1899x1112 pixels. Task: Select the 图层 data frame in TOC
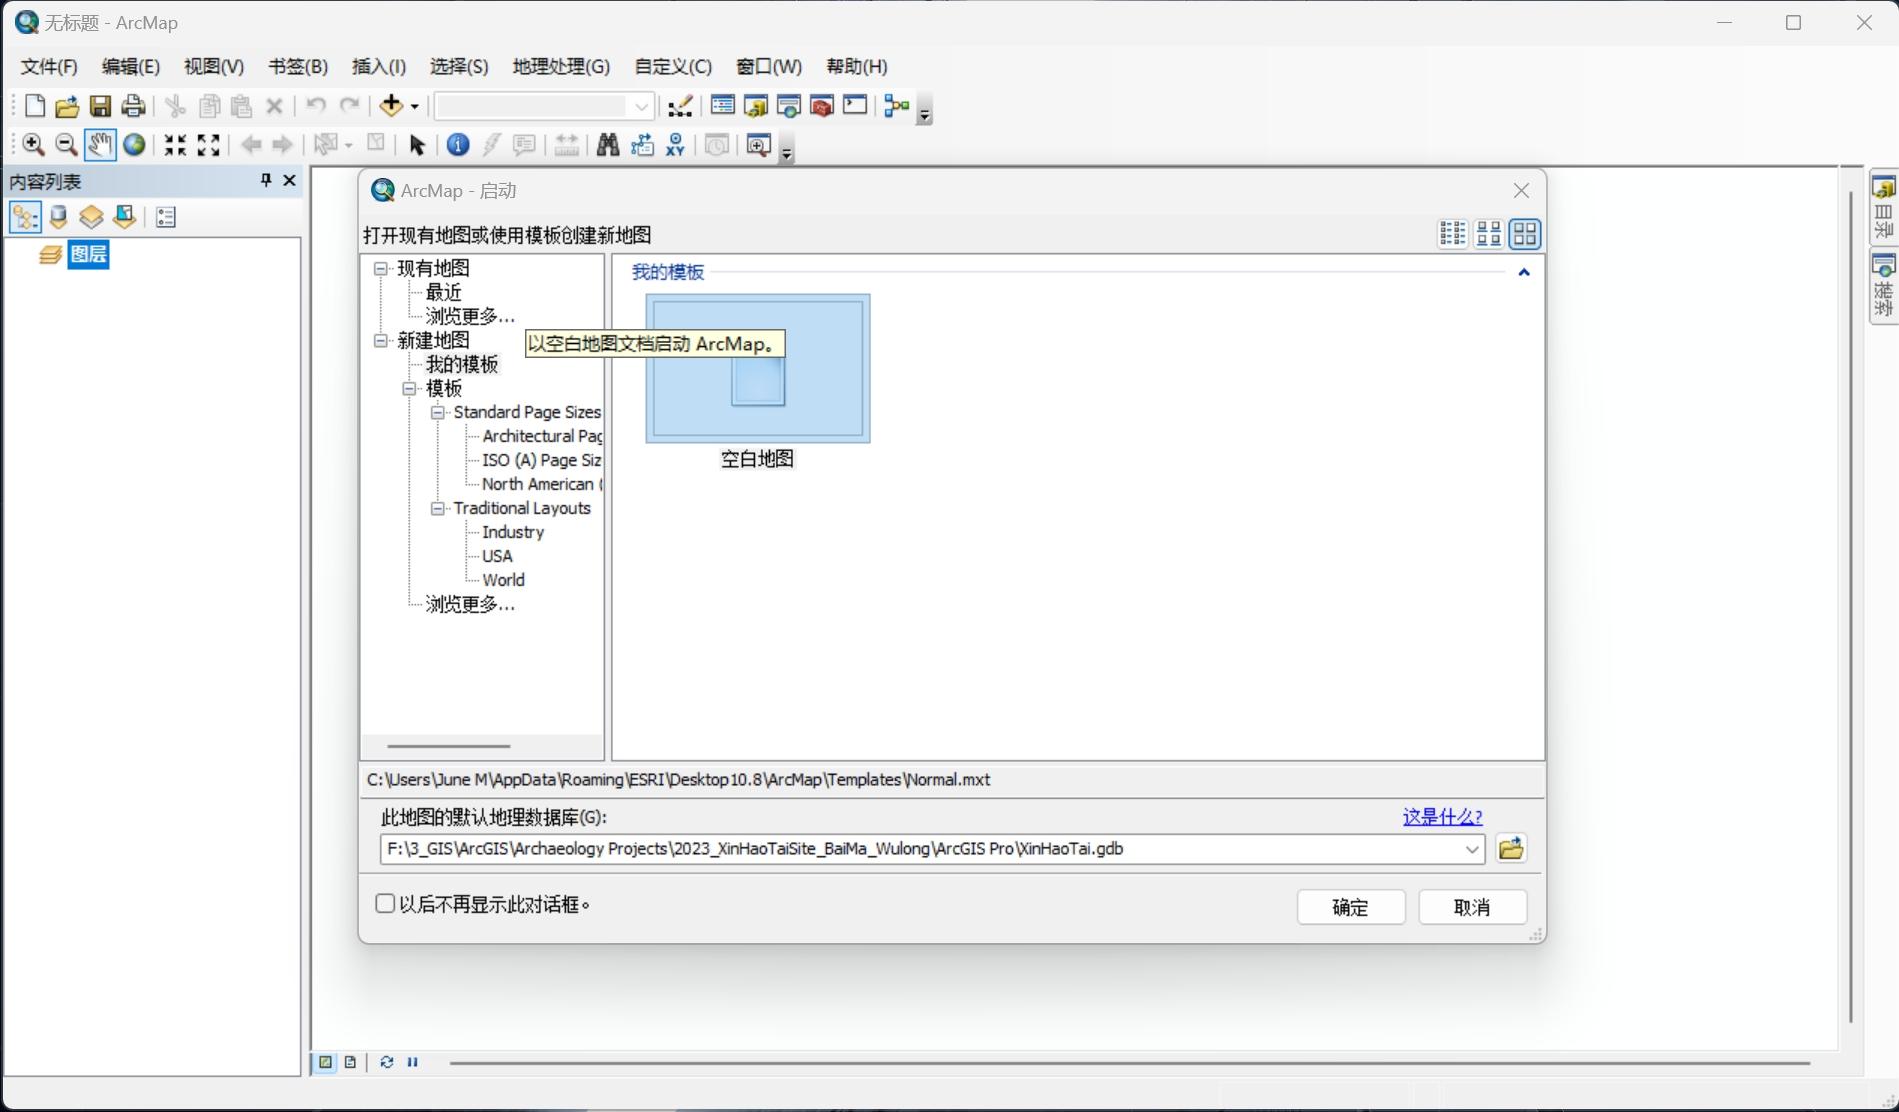(x=88, y=254)
